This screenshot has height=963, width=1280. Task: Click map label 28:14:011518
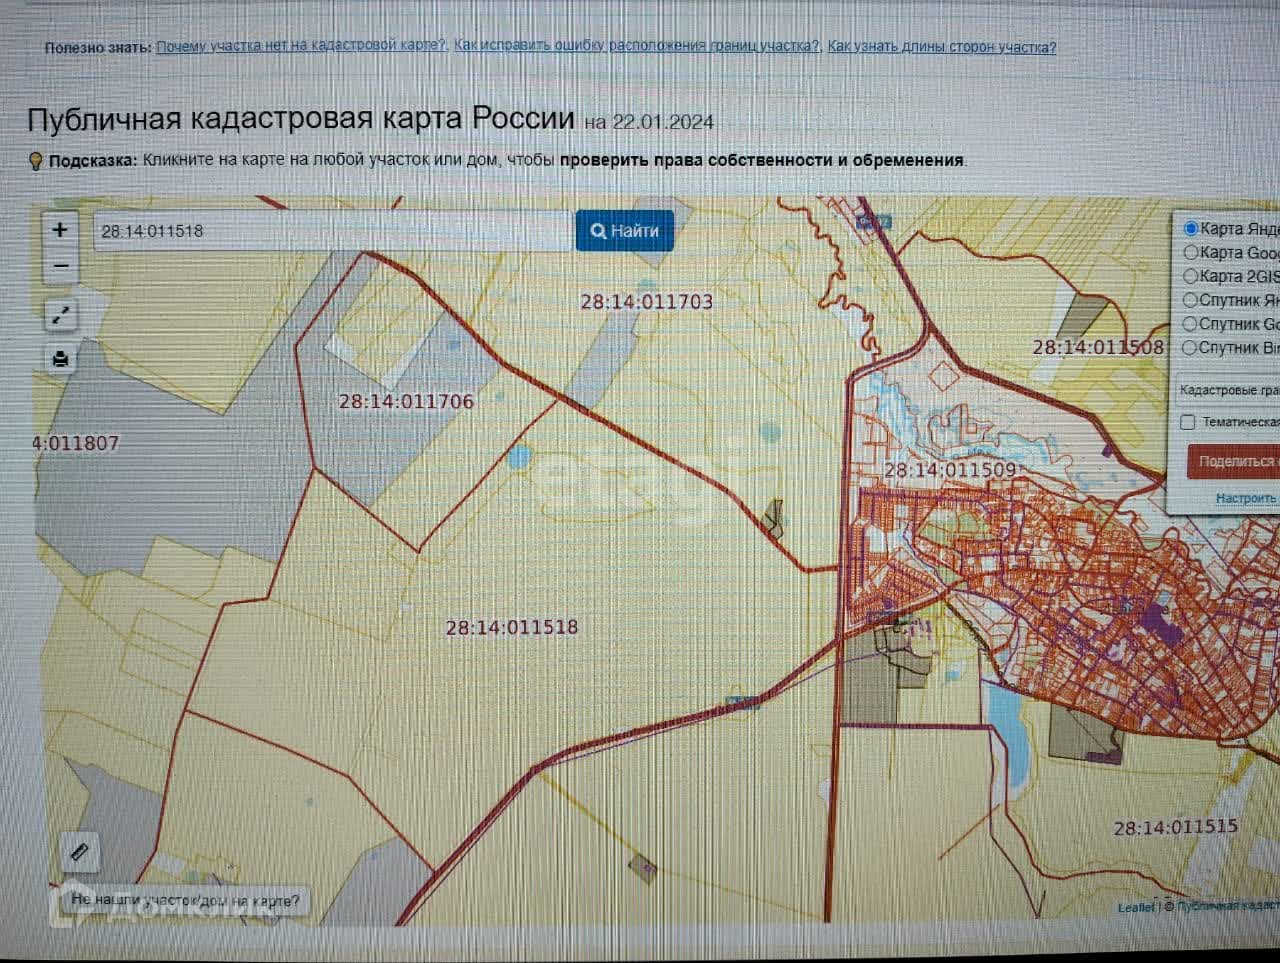click(512, 628)
